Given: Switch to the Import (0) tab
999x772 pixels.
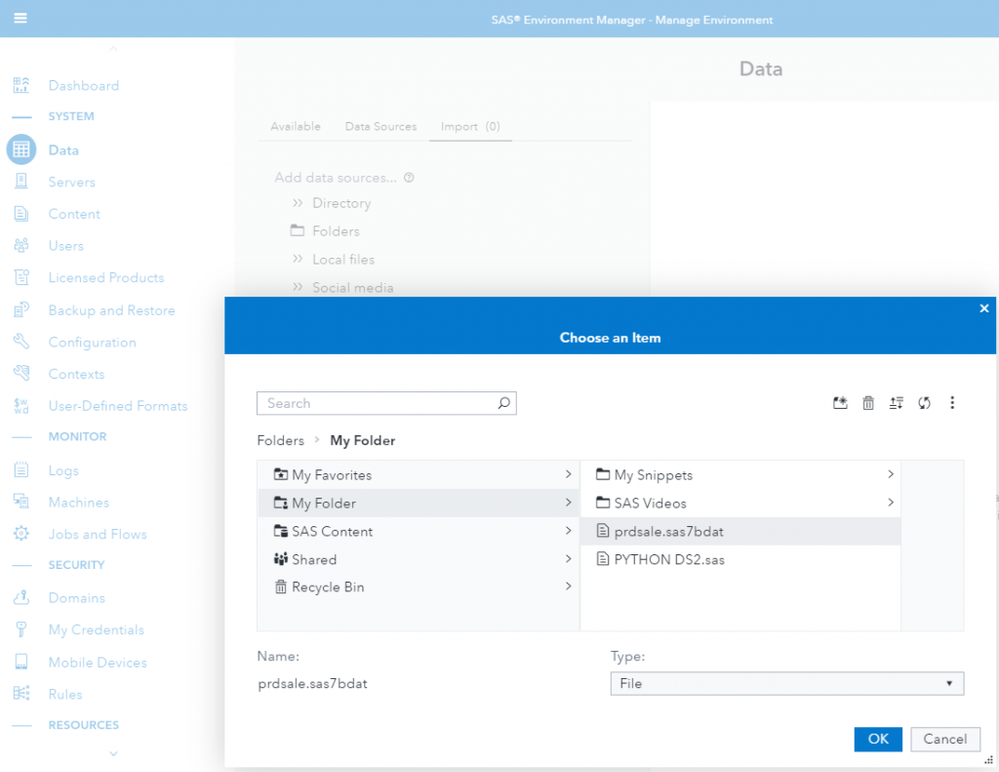Looking at the screenshot, I should 470,126.
